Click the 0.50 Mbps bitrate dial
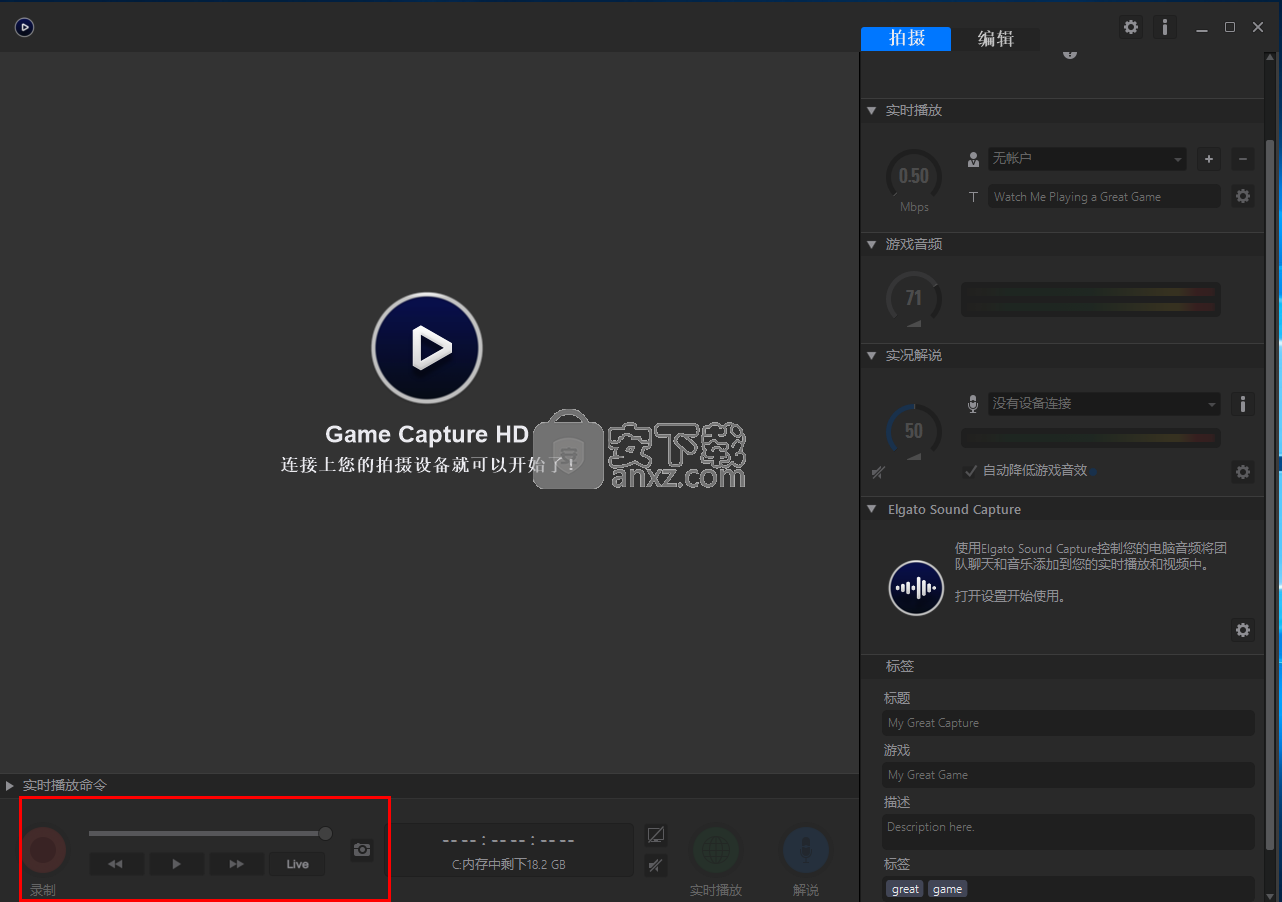The image size is (1282, 902). click(x=914, y=176)
